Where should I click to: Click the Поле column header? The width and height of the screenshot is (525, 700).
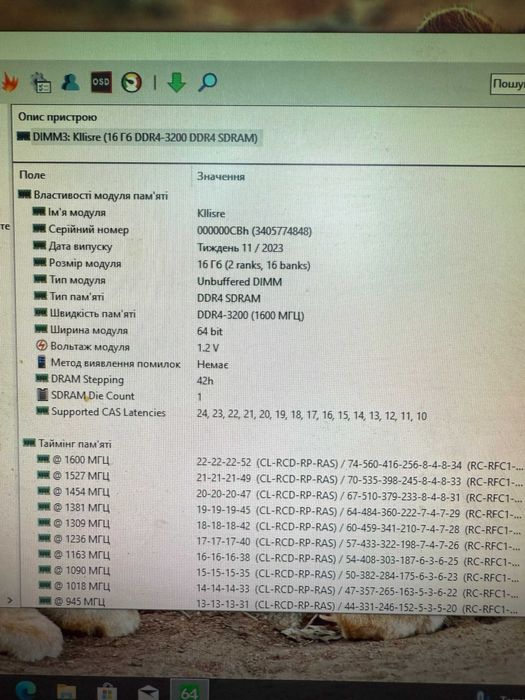(32, 175)
